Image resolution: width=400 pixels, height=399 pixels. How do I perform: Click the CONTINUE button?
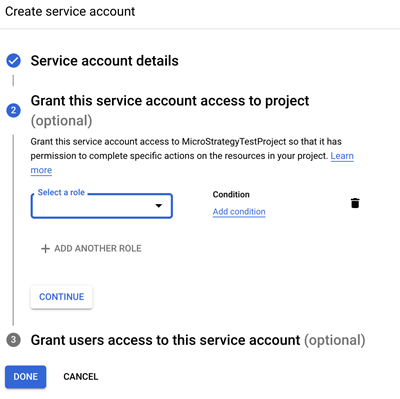62,297
